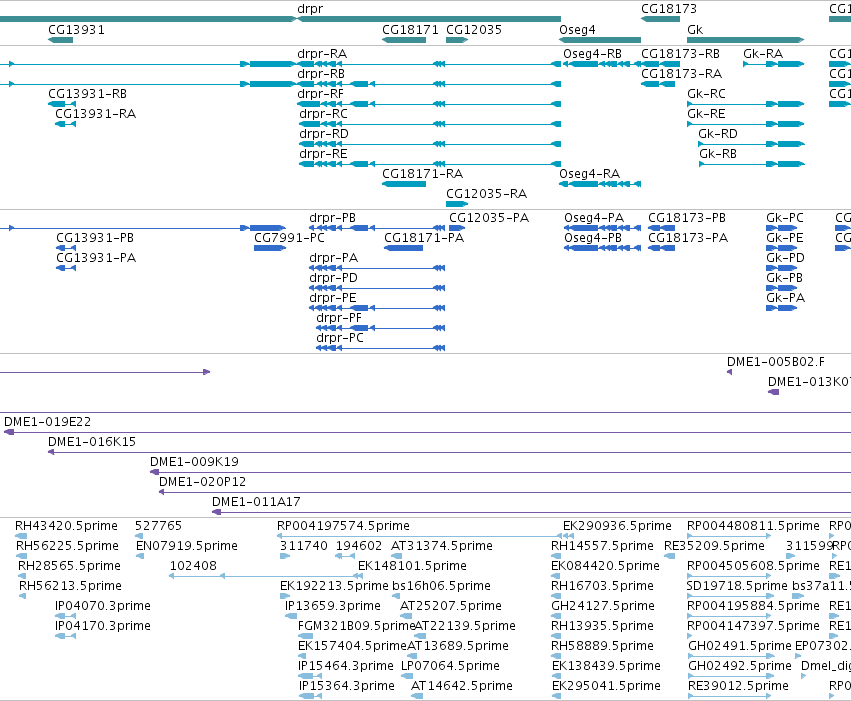The height and width of the screenshot is (701, 851).
Task: Click the CG13931 gene label
Action: point(76,30)
